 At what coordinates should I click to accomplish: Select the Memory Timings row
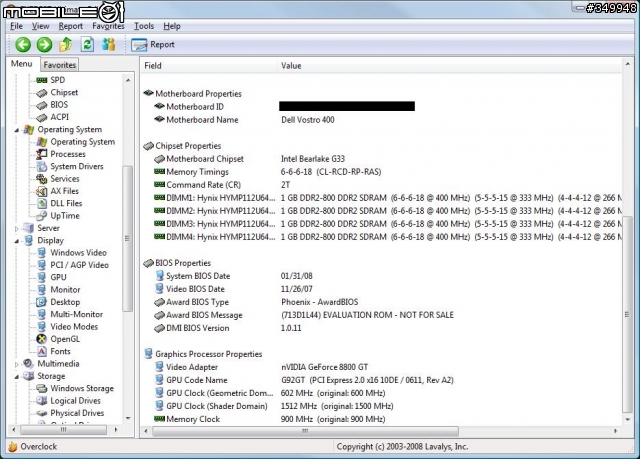(x=380, y=172)
